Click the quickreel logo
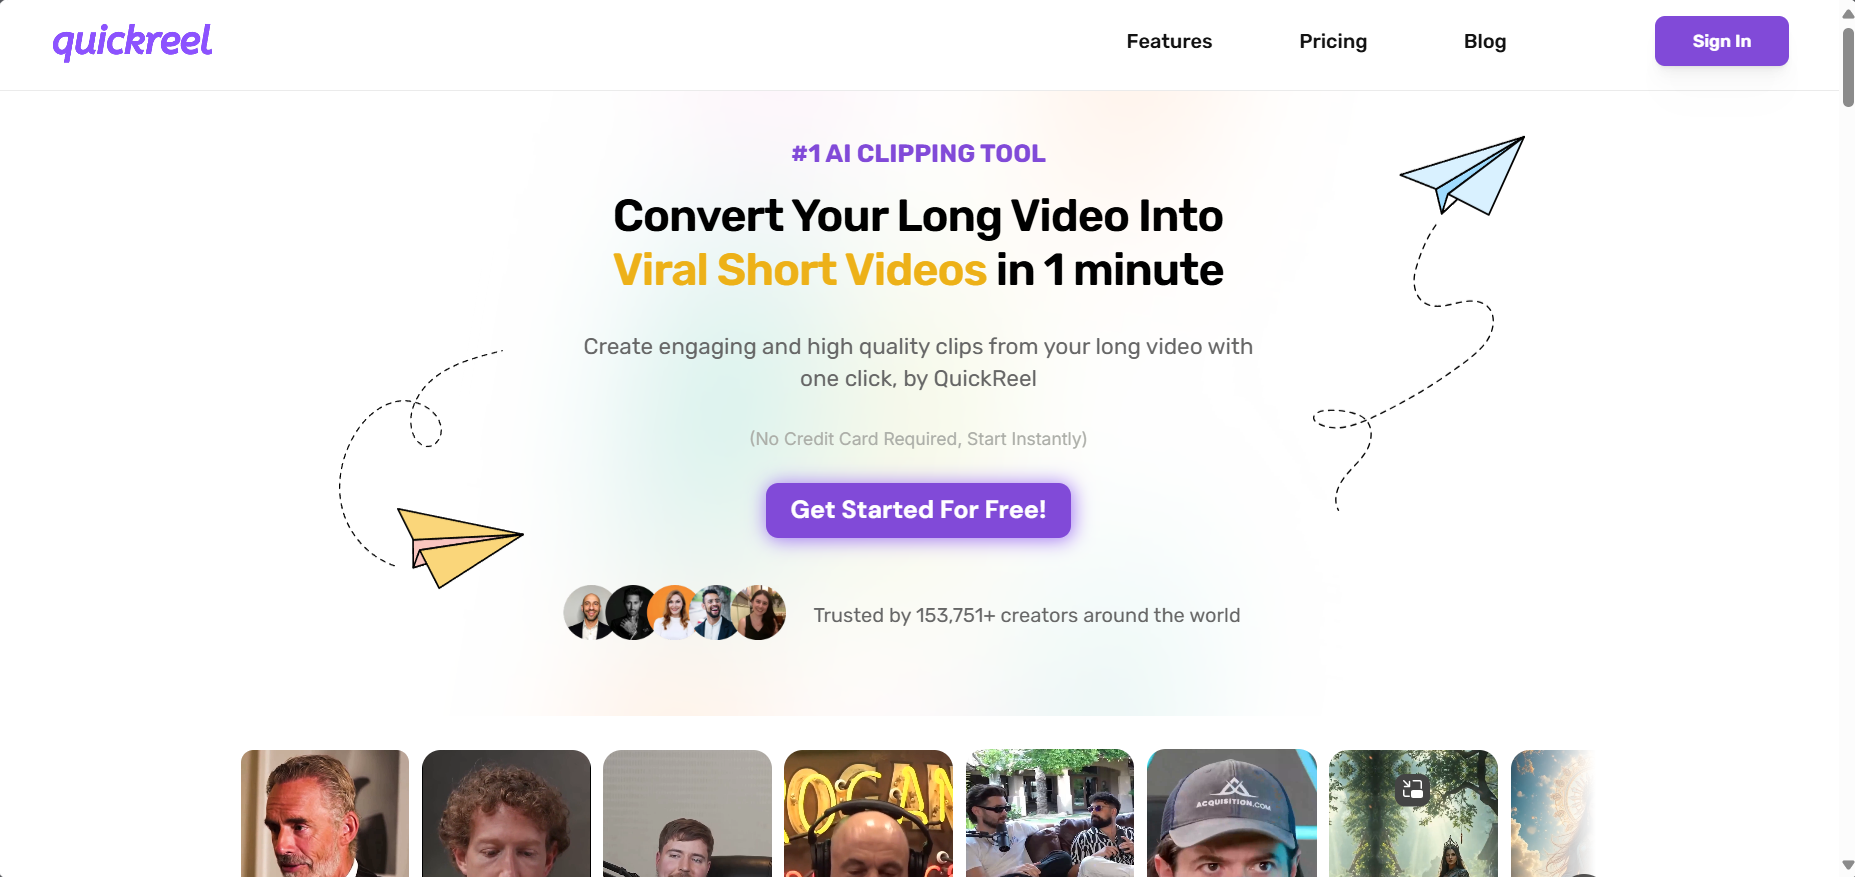 132,41
